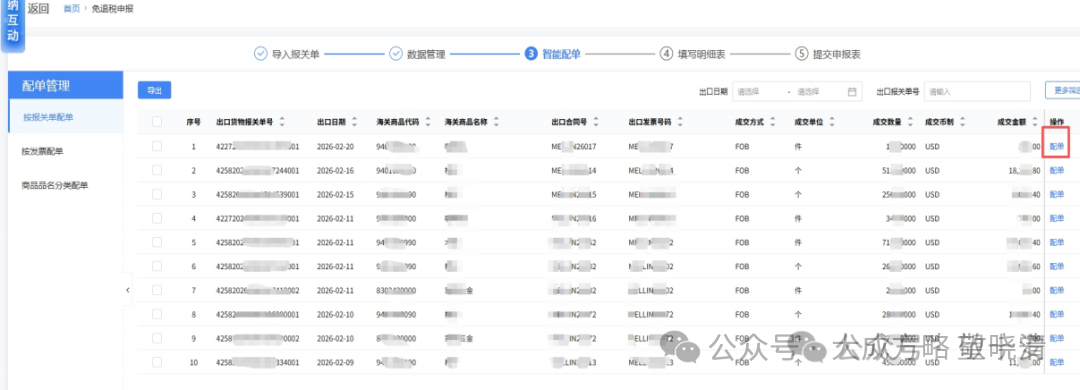
Task: Go to the 数据管理 step
Action: [x=426, y=54]
